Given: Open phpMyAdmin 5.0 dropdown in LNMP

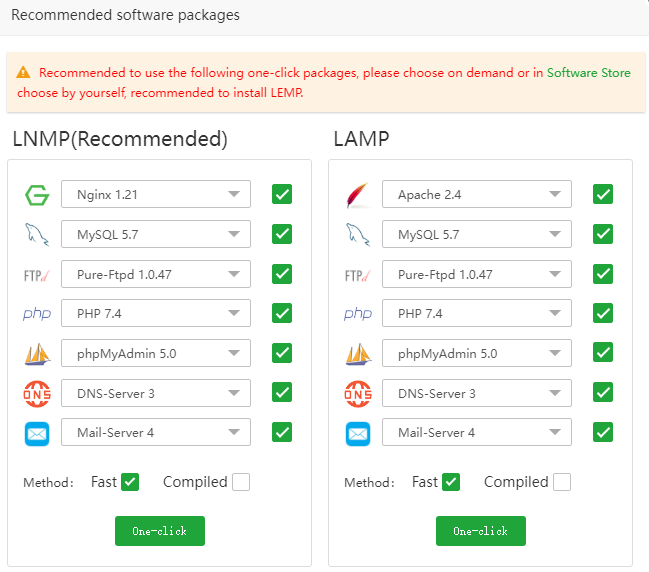Looking at the screenshot, I should coord(156,353).
